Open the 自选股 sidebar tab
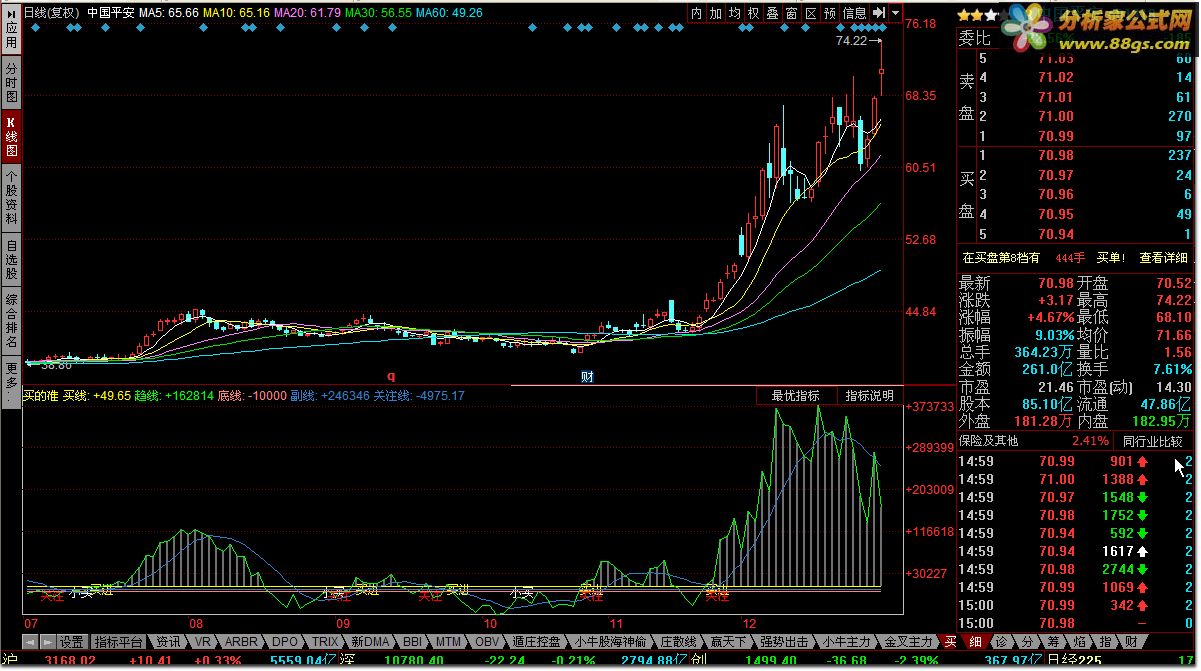 [11, 259]
